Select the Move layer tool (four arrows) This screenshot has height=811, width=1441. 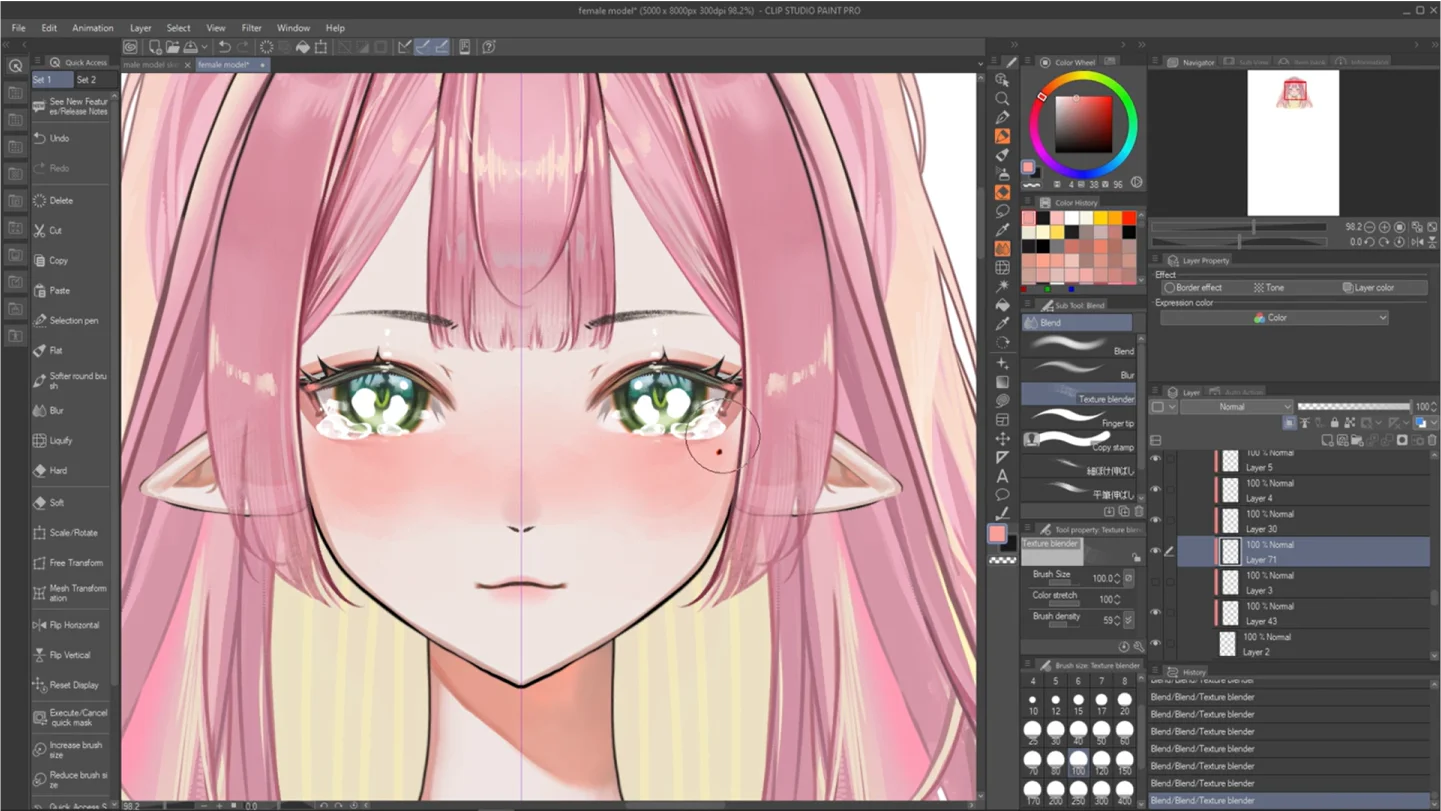tap(1002, 438)
